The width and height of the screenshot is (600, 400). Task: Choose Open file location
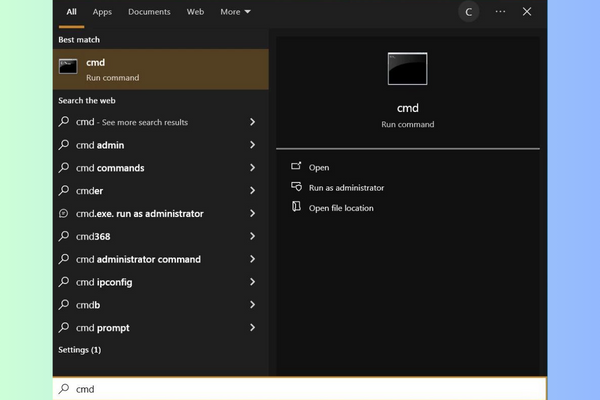341,208
